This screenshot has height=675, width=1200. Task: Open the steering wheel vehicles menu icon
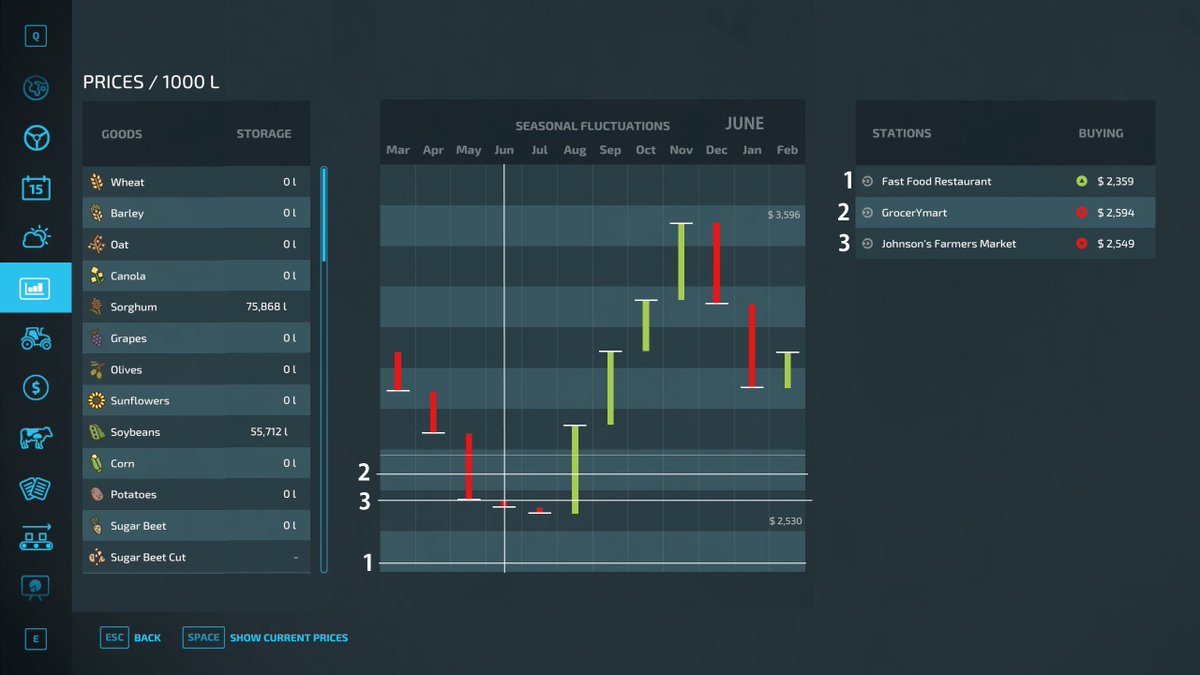[x=36, y=137]
